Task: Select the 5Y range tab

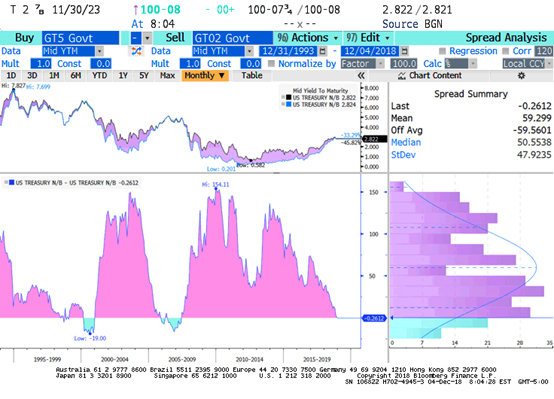Action: coord(144,76)
